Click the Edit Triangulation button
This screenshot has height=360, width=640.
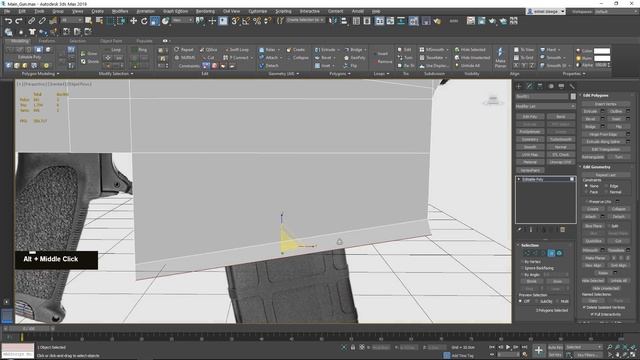coord(605,149)
